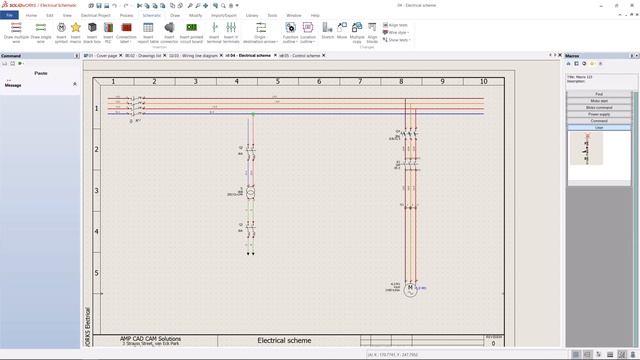640x360 pixels.
Task: Select the Move tool
Action: pyautogui.click(x=342, y=31)
